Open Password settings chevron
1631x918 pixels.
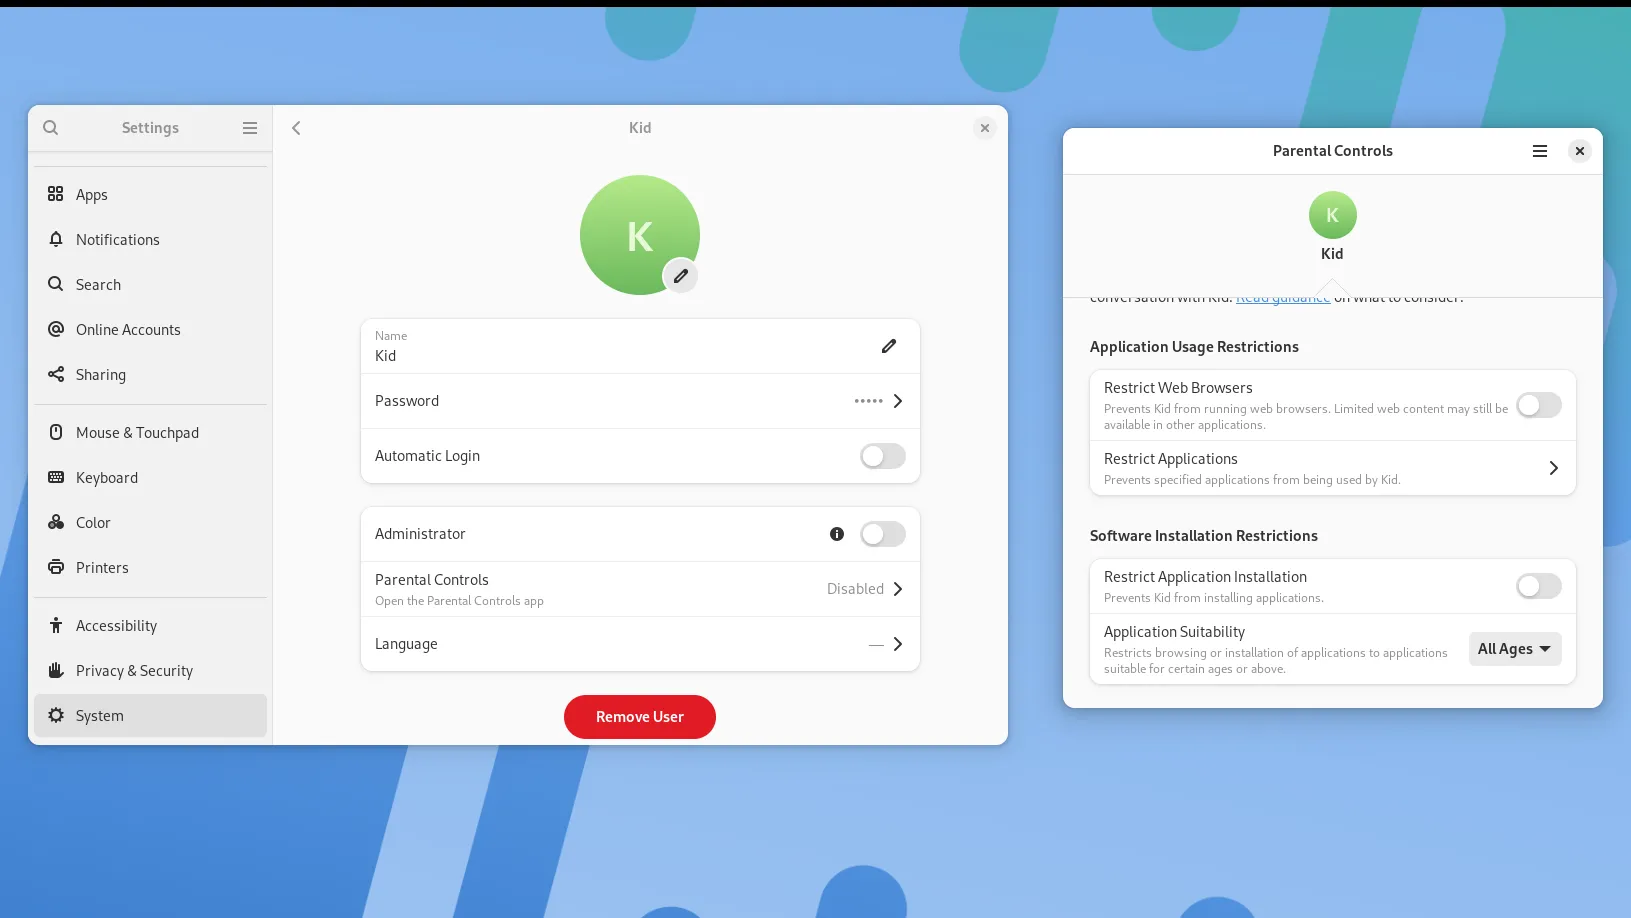pyautogui.click(x=898, y=401)
